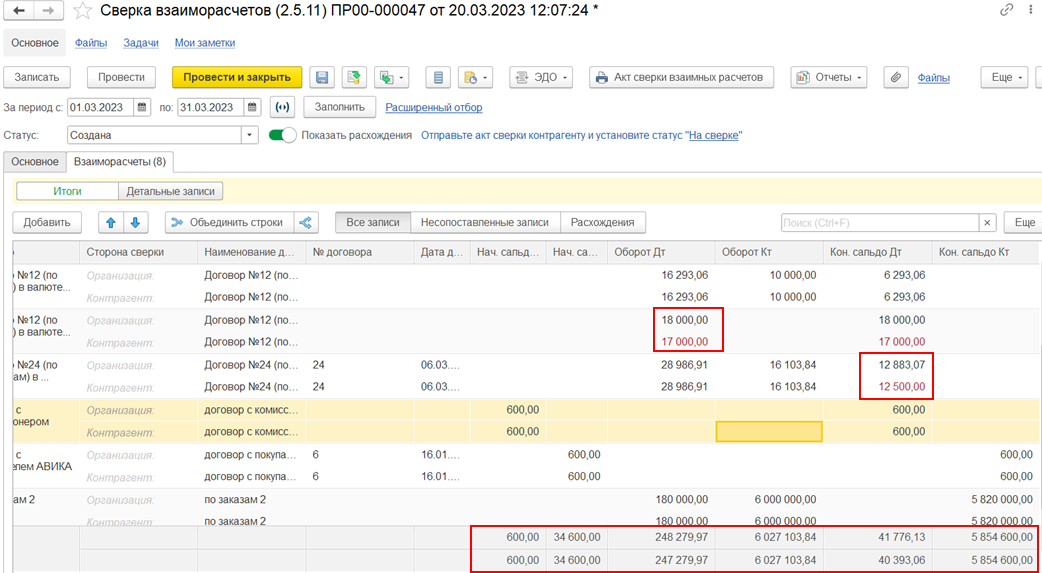Switch to Детальные записи view
The width and height of the screenshot is (1042, 573).
point(170,191)
